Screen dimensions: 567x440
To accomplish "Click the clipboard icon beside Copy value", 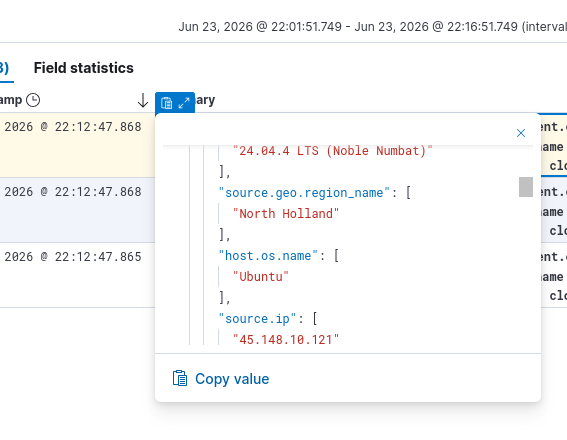I will pyautogui.click(x=180, y=378).
